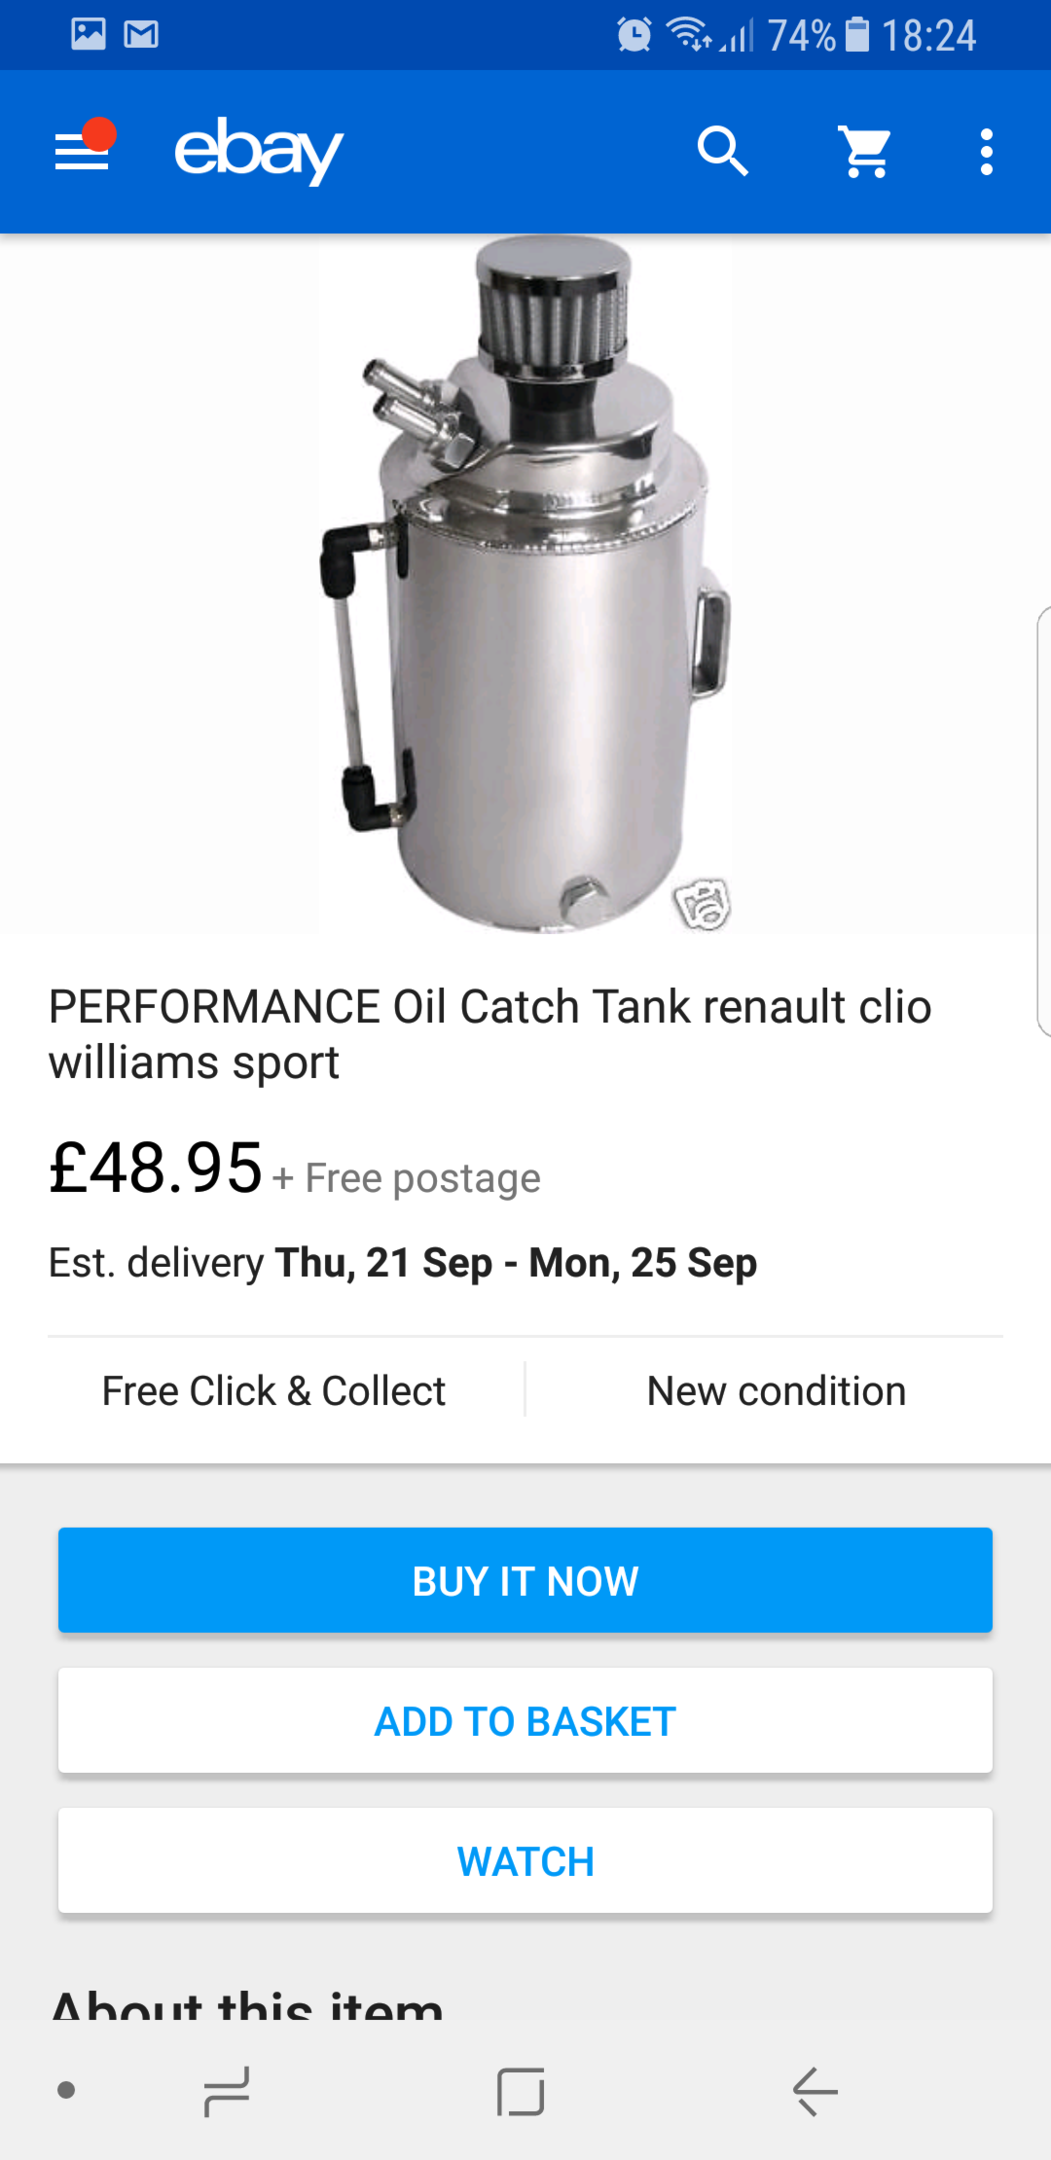Viewport: 1051px width, 2160px height.
Task: Click the WATCH button
Action: [525, 1860]
